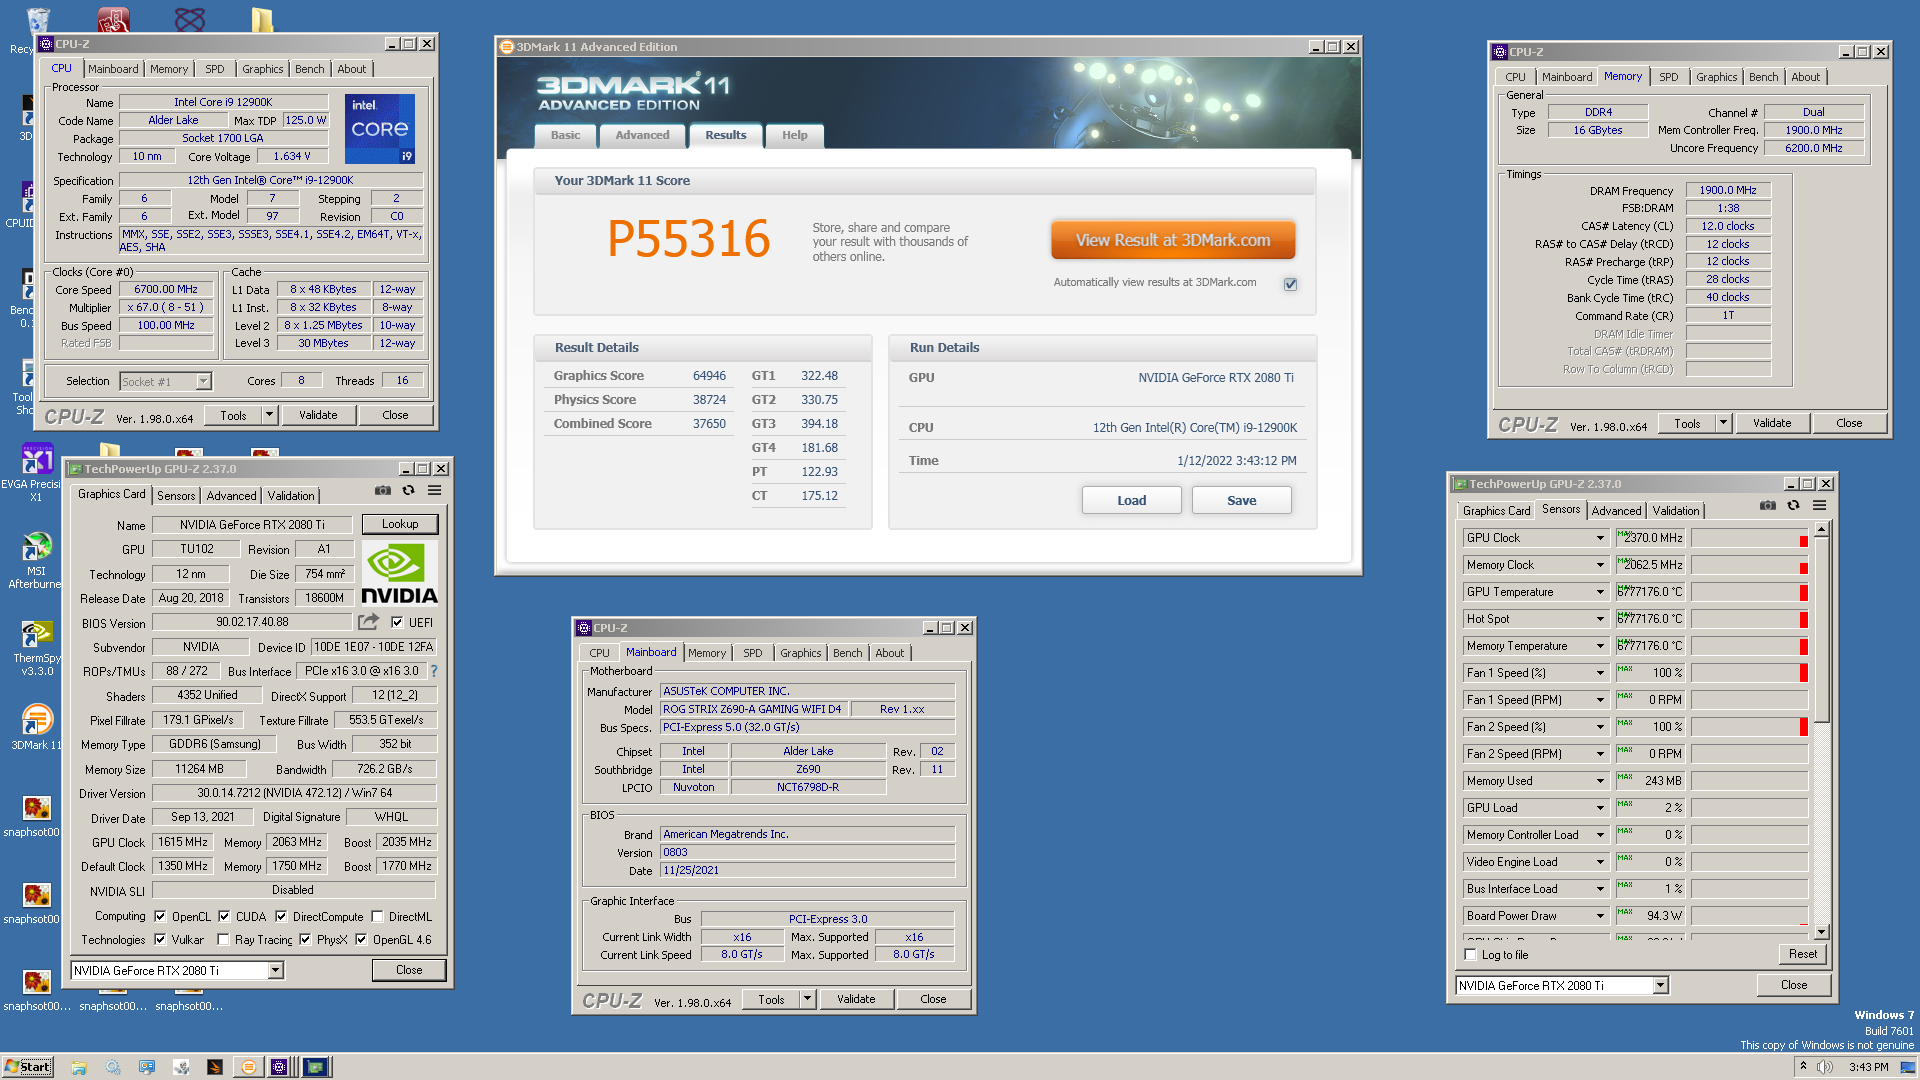The image size is (1920, 1080).
Task: Toggle the UEFI checkbox in GPU-Z
Action: coord(397,622)
